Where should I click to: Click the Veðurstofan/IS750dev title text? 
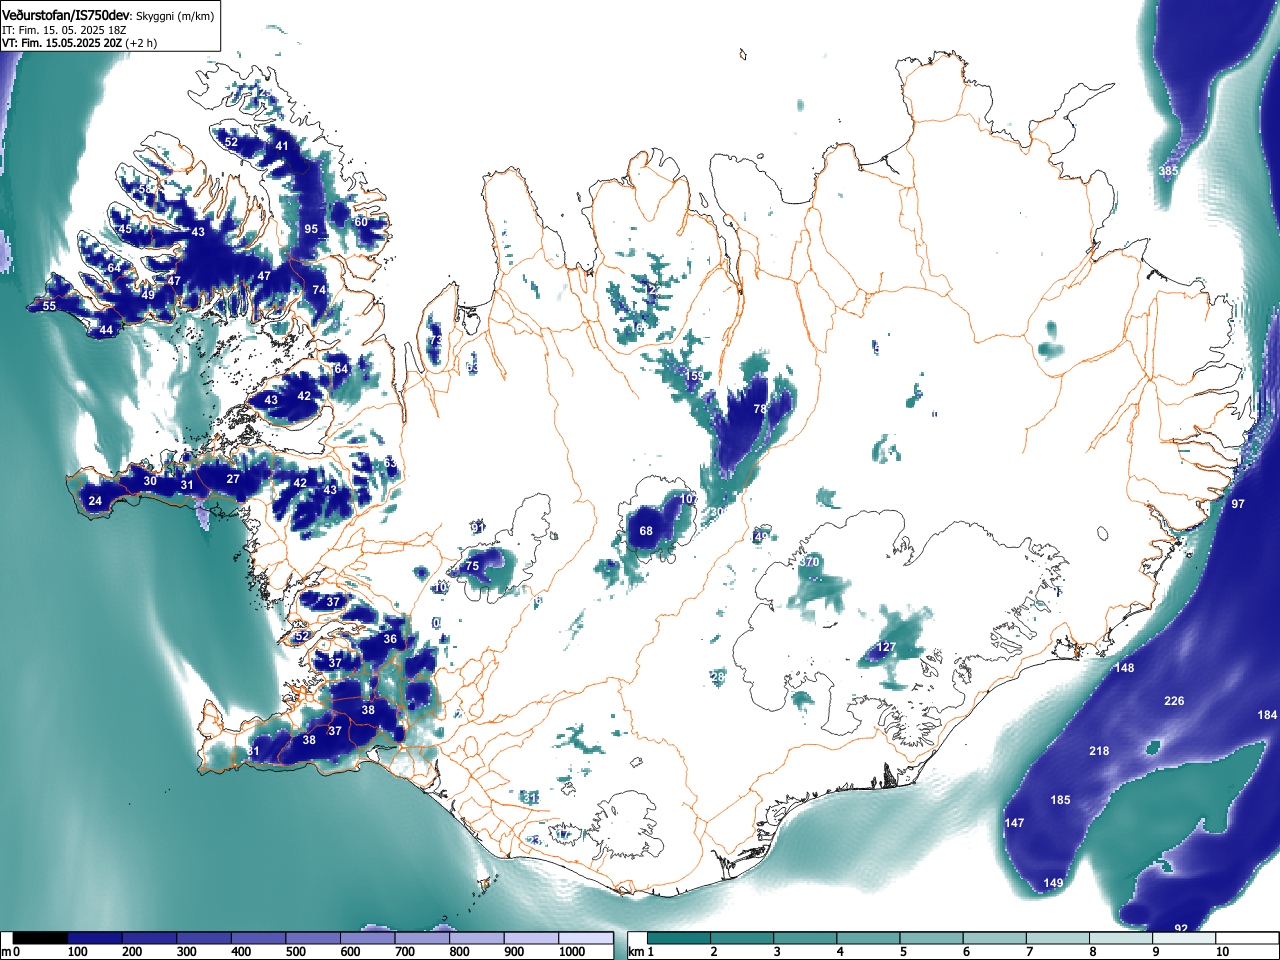coord(67,15)
